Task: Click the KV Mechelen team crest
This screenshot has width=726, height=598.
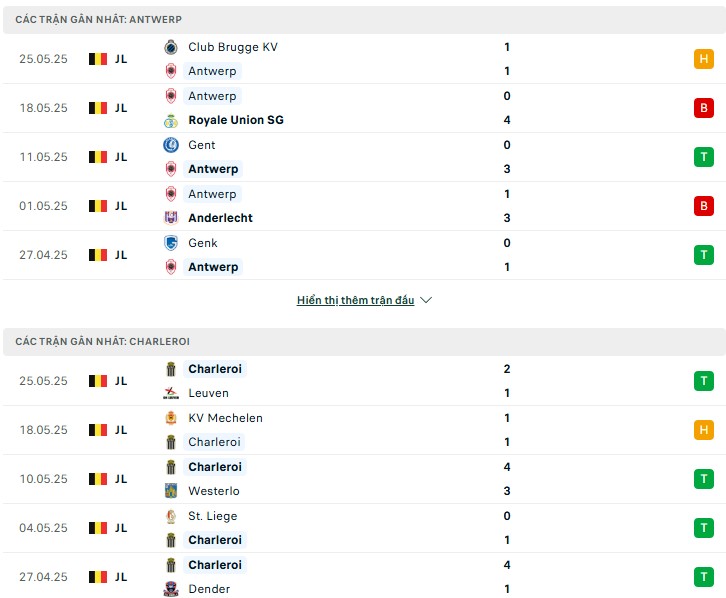Action: pyautogui.click(x=171, y=418)
